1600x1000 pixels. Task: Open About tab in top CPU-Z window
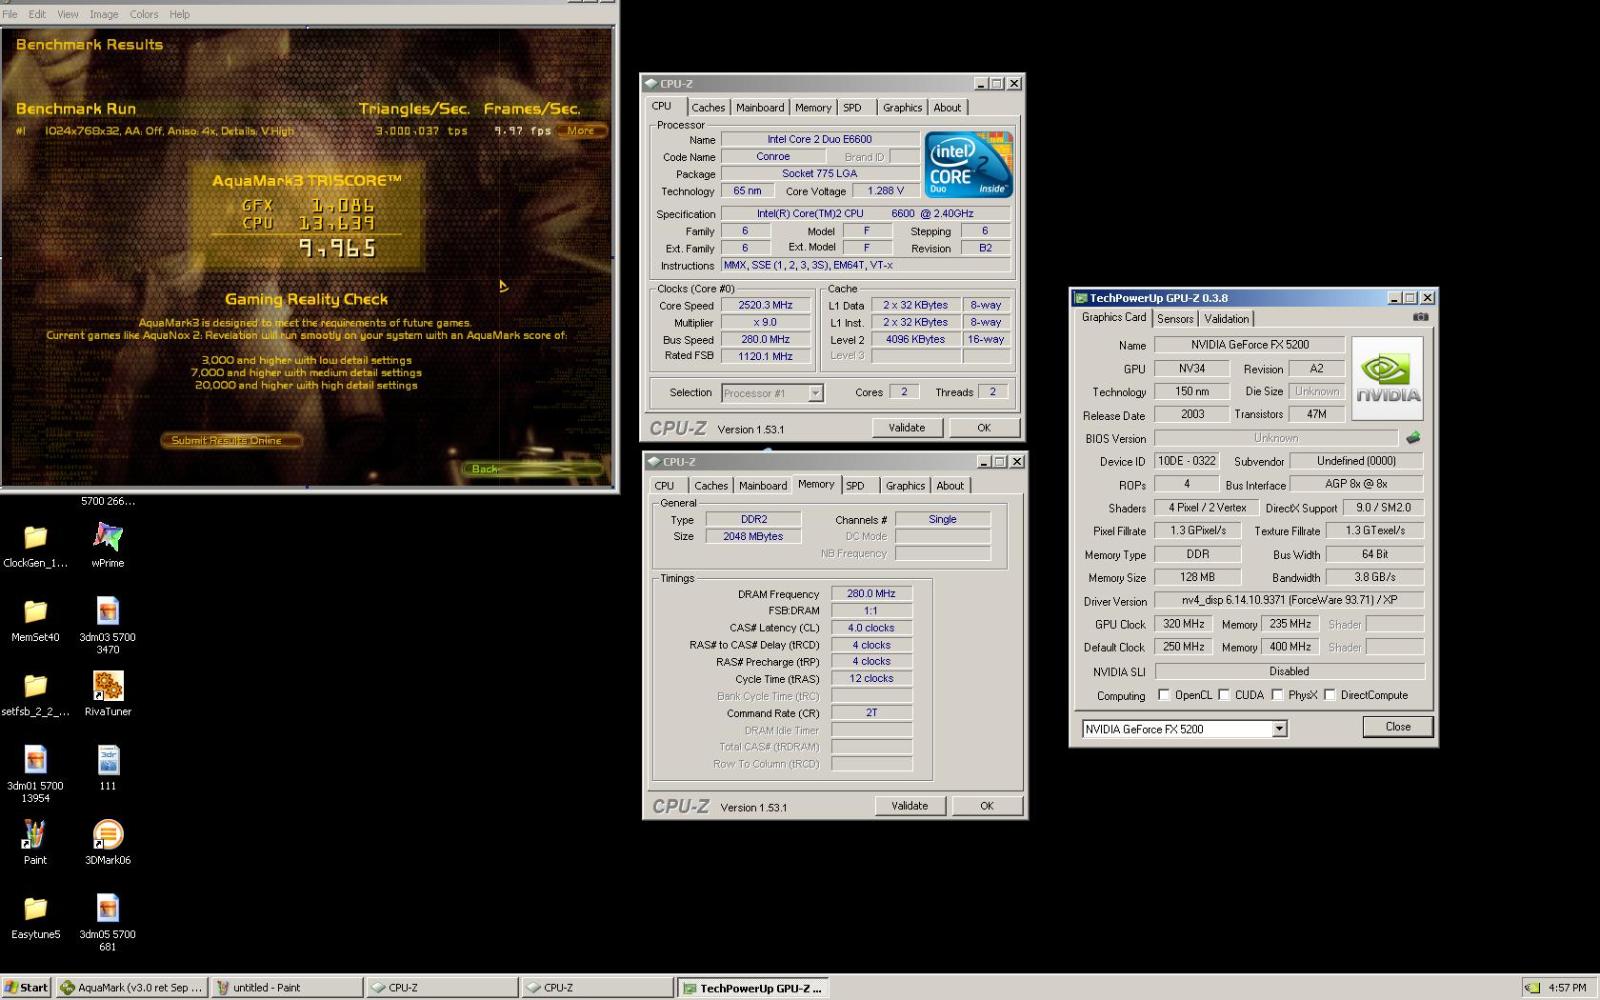click(x=947, y=108)
